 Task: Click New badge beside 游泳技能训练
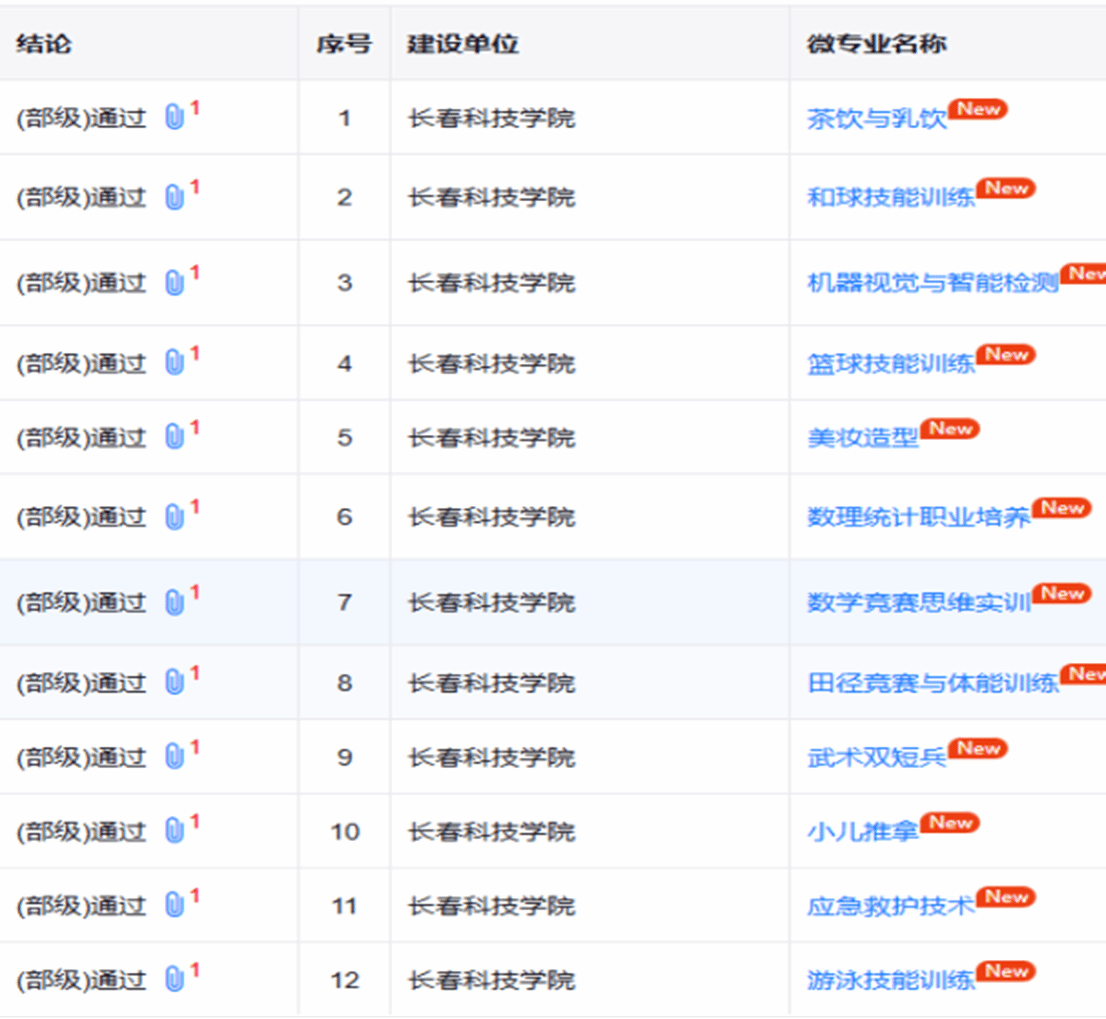(x=1006, y=971)
